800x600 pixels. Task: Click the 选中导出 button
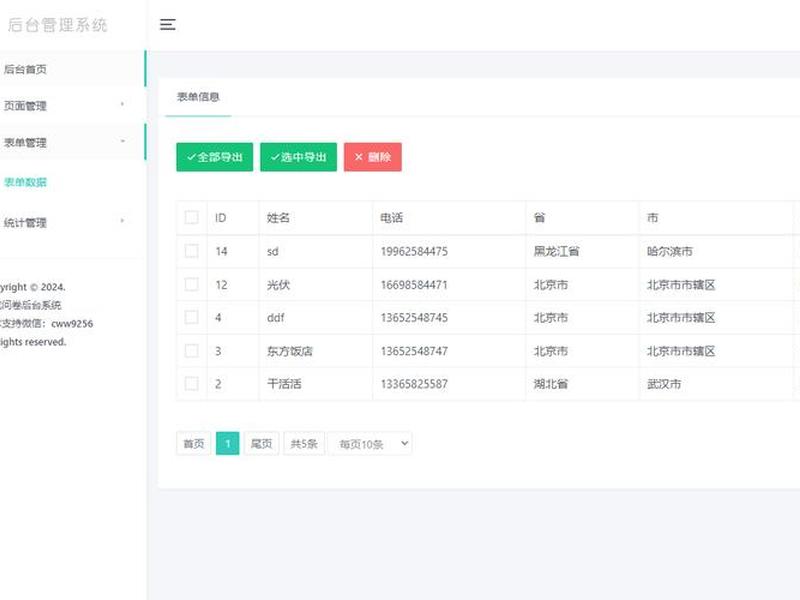point(298,157)
